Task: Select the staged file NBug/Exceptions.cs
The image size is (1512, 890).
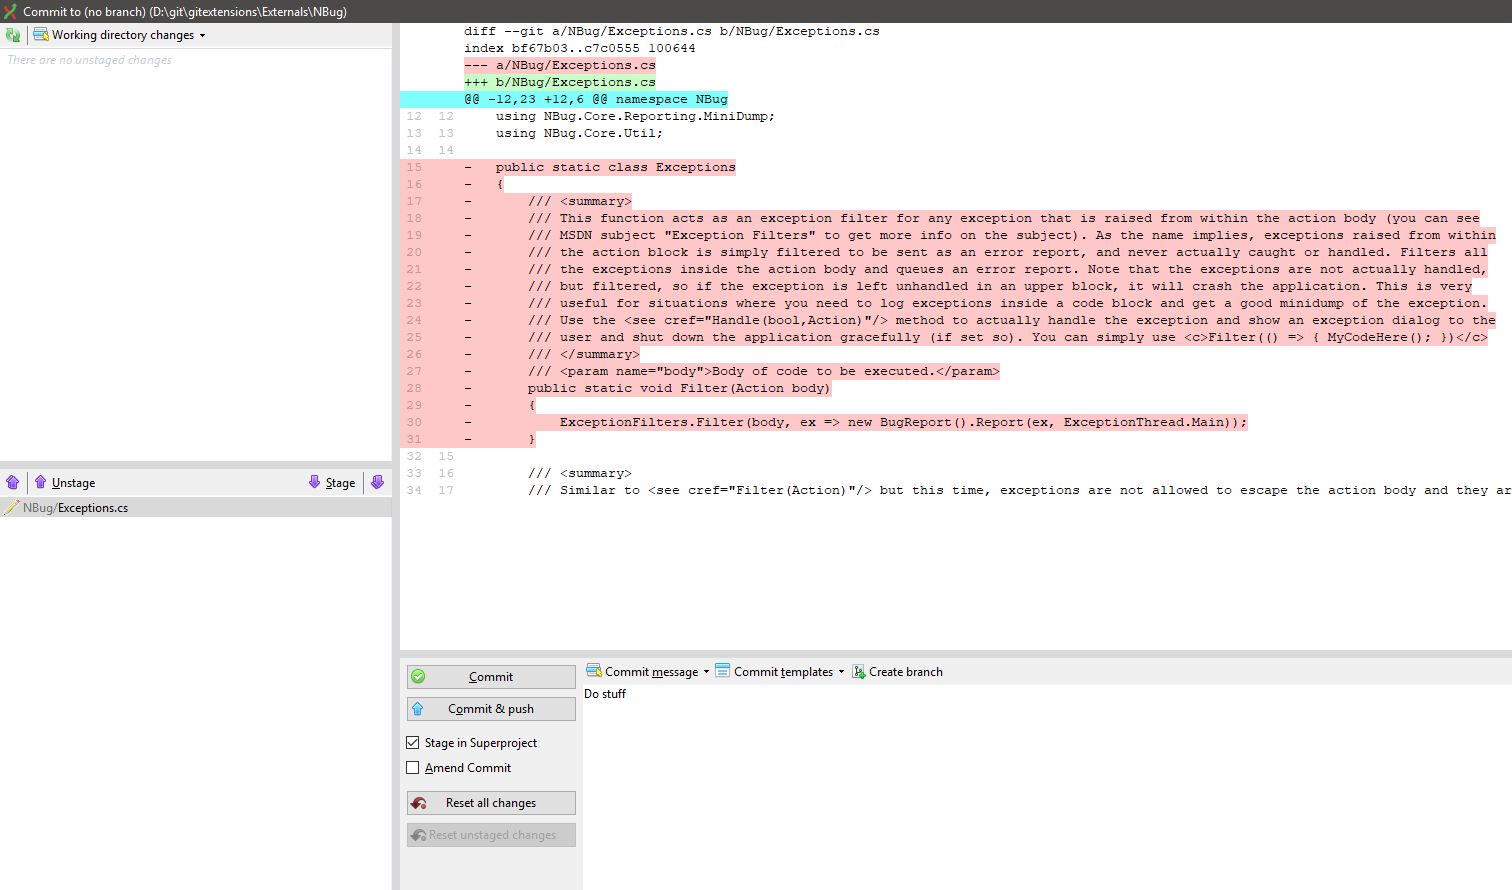Action: (x=196, y=508)
